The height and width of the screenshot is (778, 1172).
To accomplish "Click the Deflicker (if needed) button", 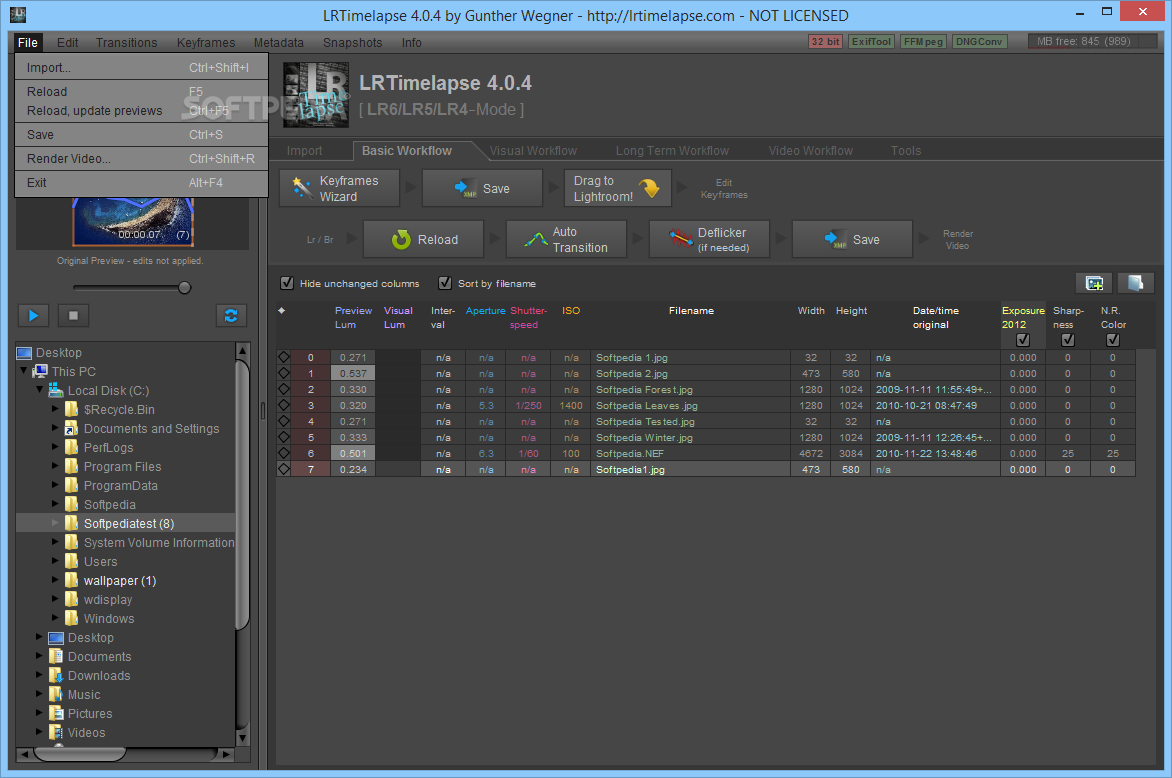I will coord(709,240).
